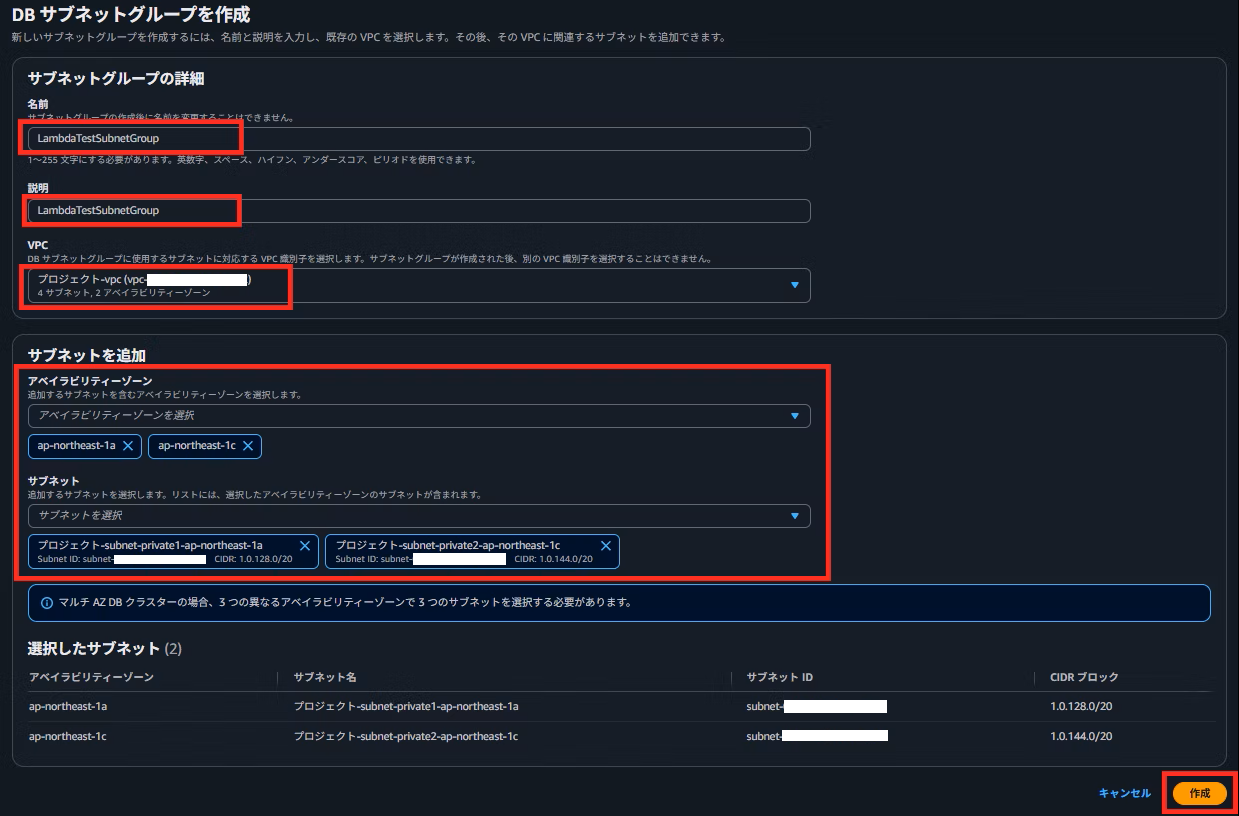Click subnet-private2-ap-northeast-1c name in table
The image size is (1239, 816).
point(406,737)
